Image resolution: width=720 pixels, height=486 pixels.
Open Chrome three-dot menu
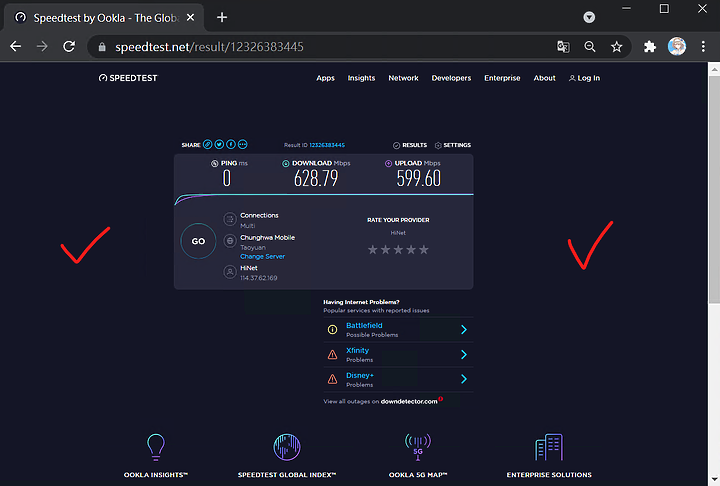click(x=703, y=46)
